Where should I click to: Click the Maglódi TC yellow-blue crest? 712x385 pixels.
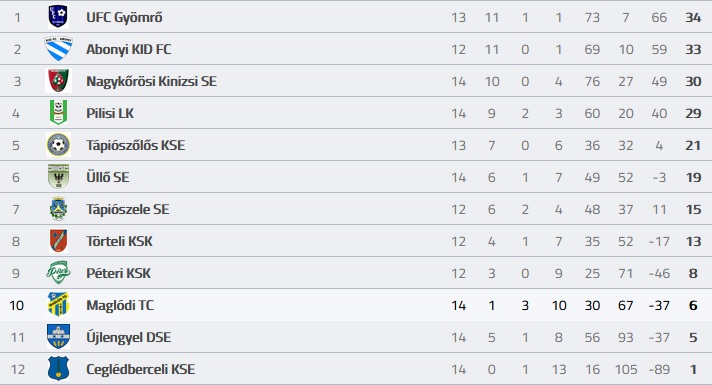pyautogui.click(x=59, y=305)
